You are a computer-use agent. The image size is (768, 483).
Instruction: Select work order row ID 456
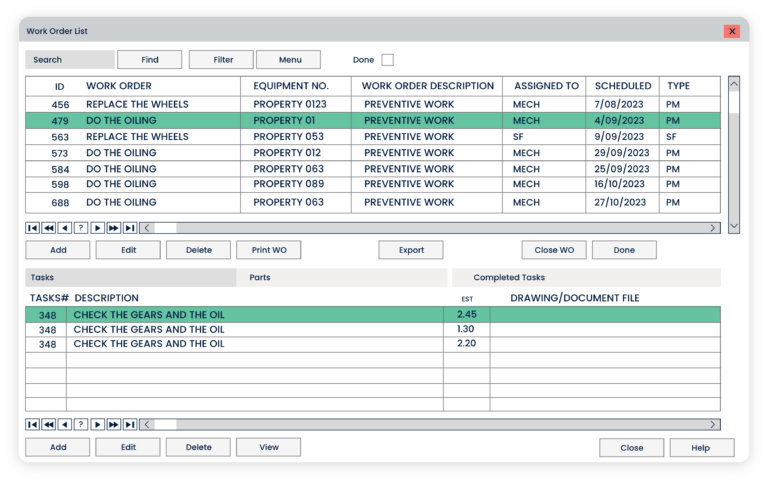pyautogui.click(x=373, y=104)
